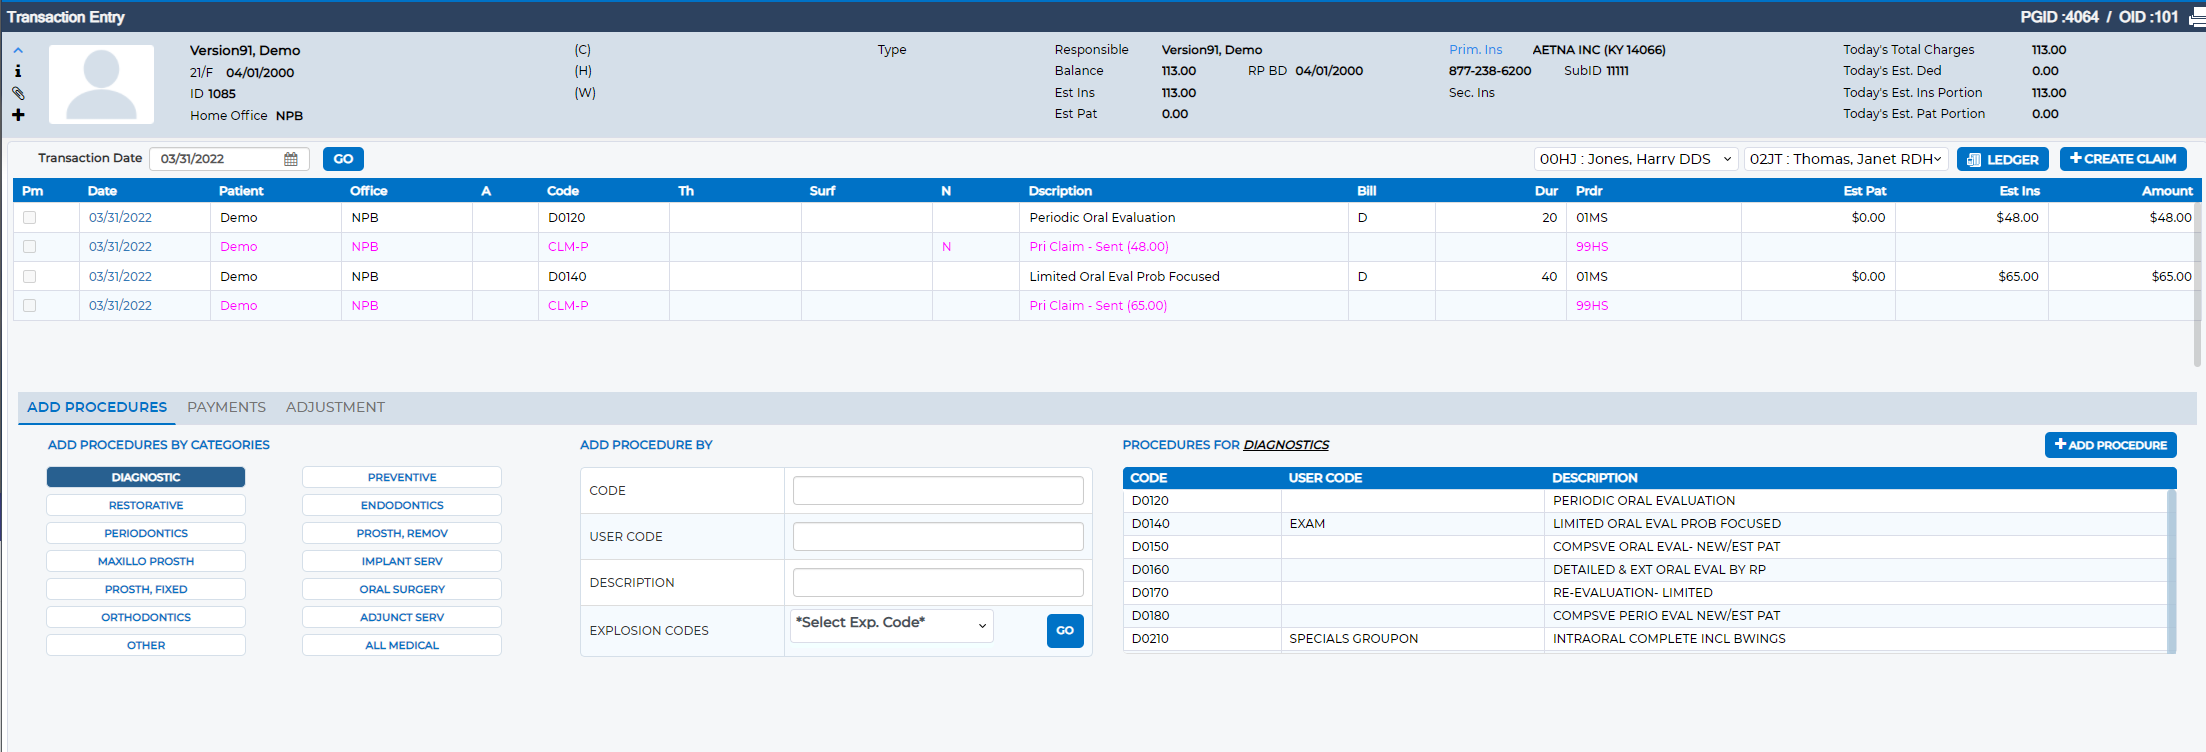Select the Restorative category button
Screen dimensions: 2206x752
[146, 505]
